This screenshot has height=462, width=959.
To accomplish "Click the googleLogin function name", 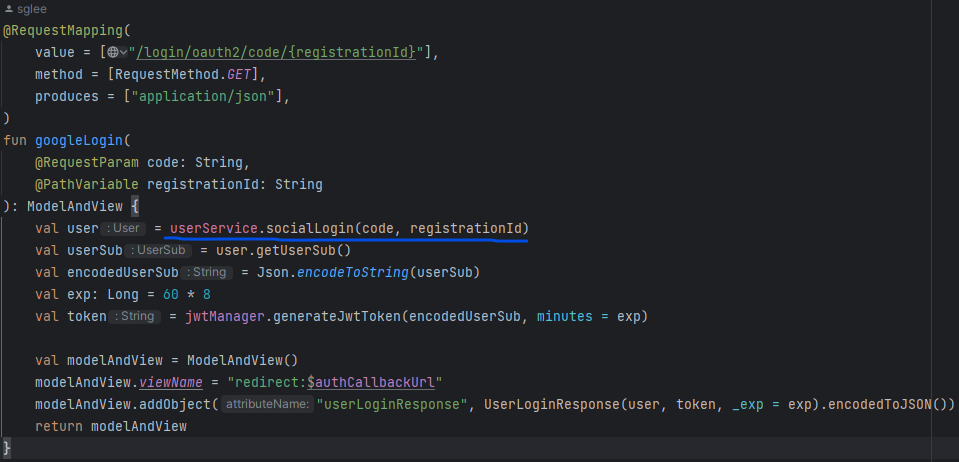I will [79, 141].
